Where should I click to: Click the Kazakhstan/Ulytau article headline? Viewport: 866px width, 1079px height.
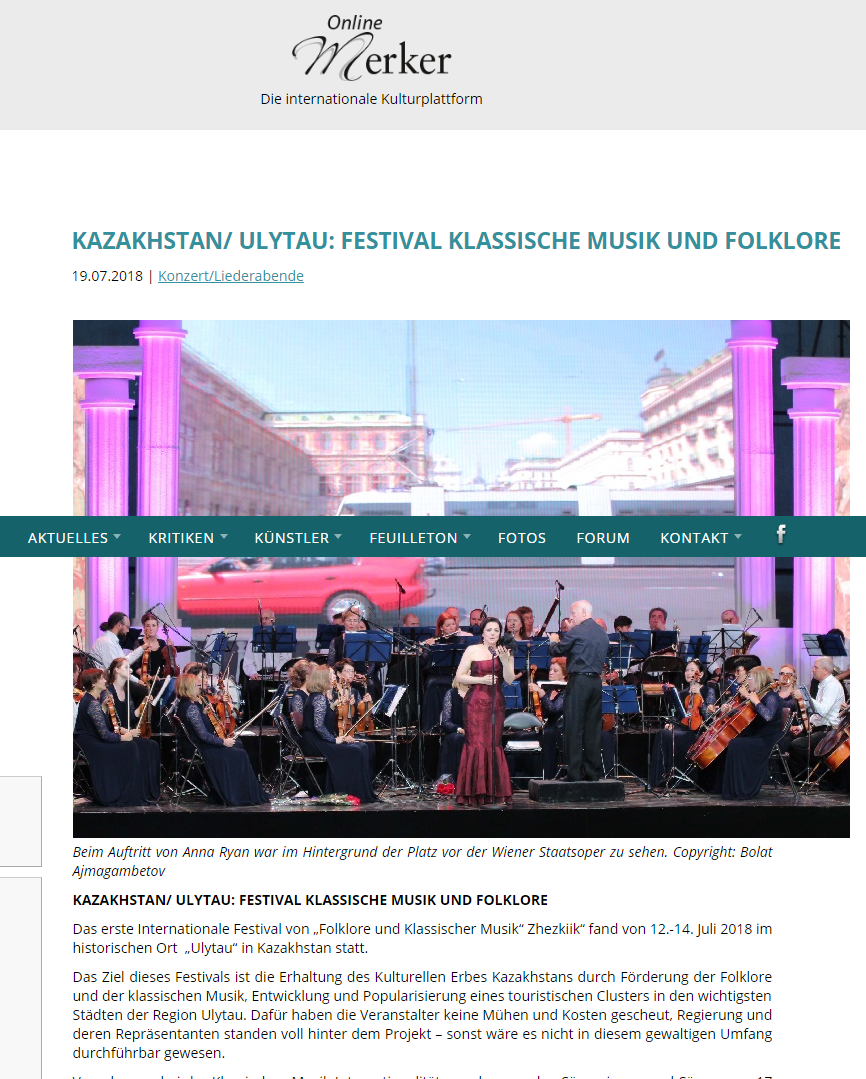[456, 241]
